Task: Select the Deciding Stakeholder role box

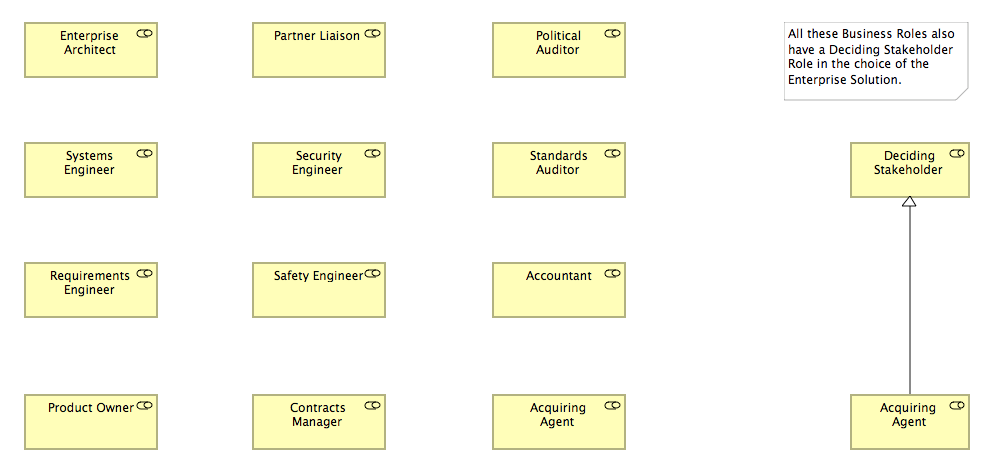Action: 910,170
